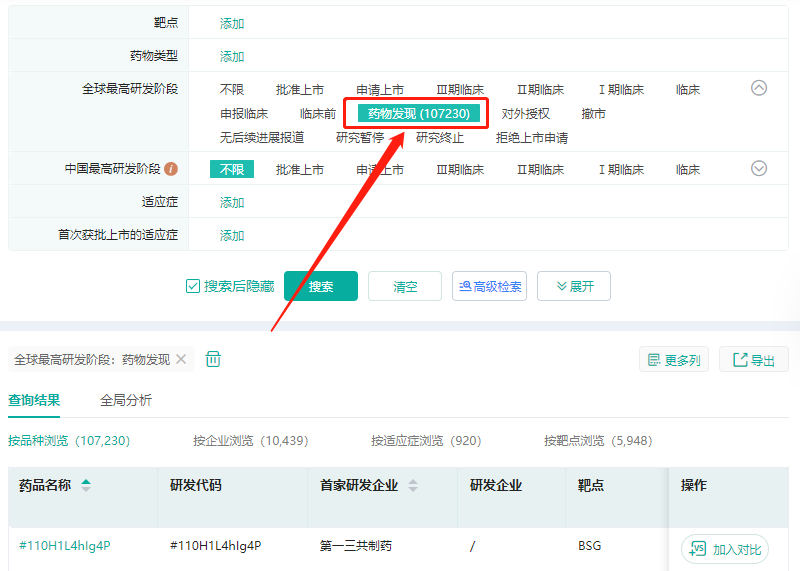
Task: Switch to the 全局分析 tab
Action: tap(126, 400)
